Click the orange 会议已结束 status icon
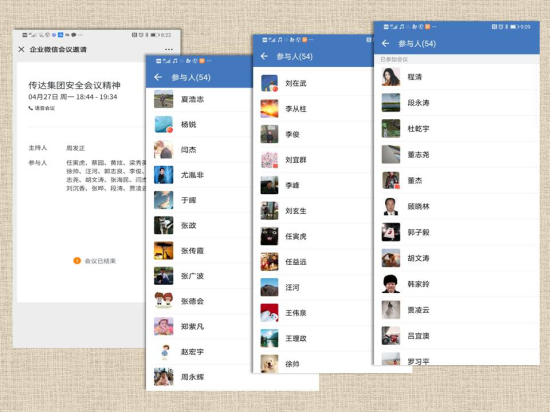Viewport: 550px width, 412px height. coord(77,261)
